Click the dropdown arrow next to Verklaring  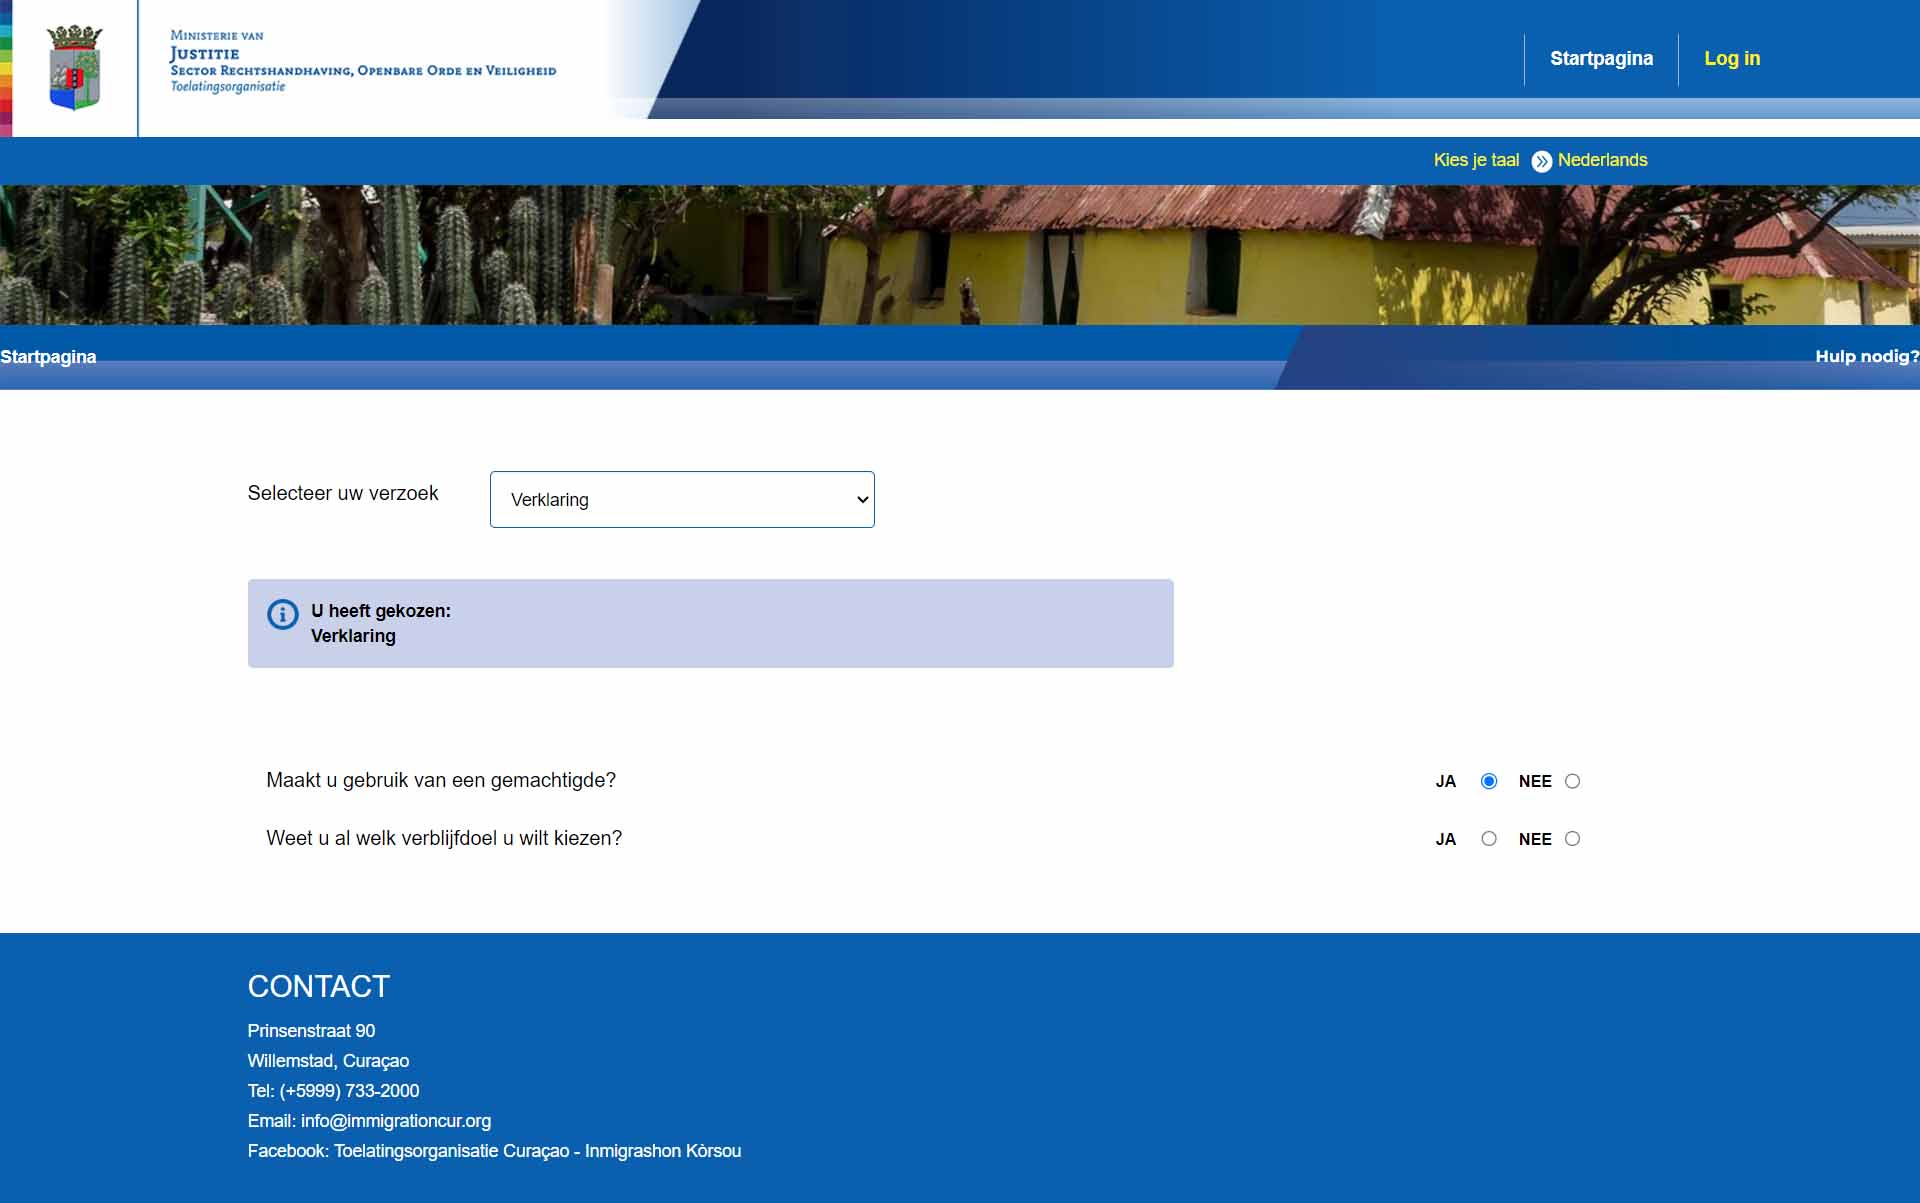coord(862,499)
